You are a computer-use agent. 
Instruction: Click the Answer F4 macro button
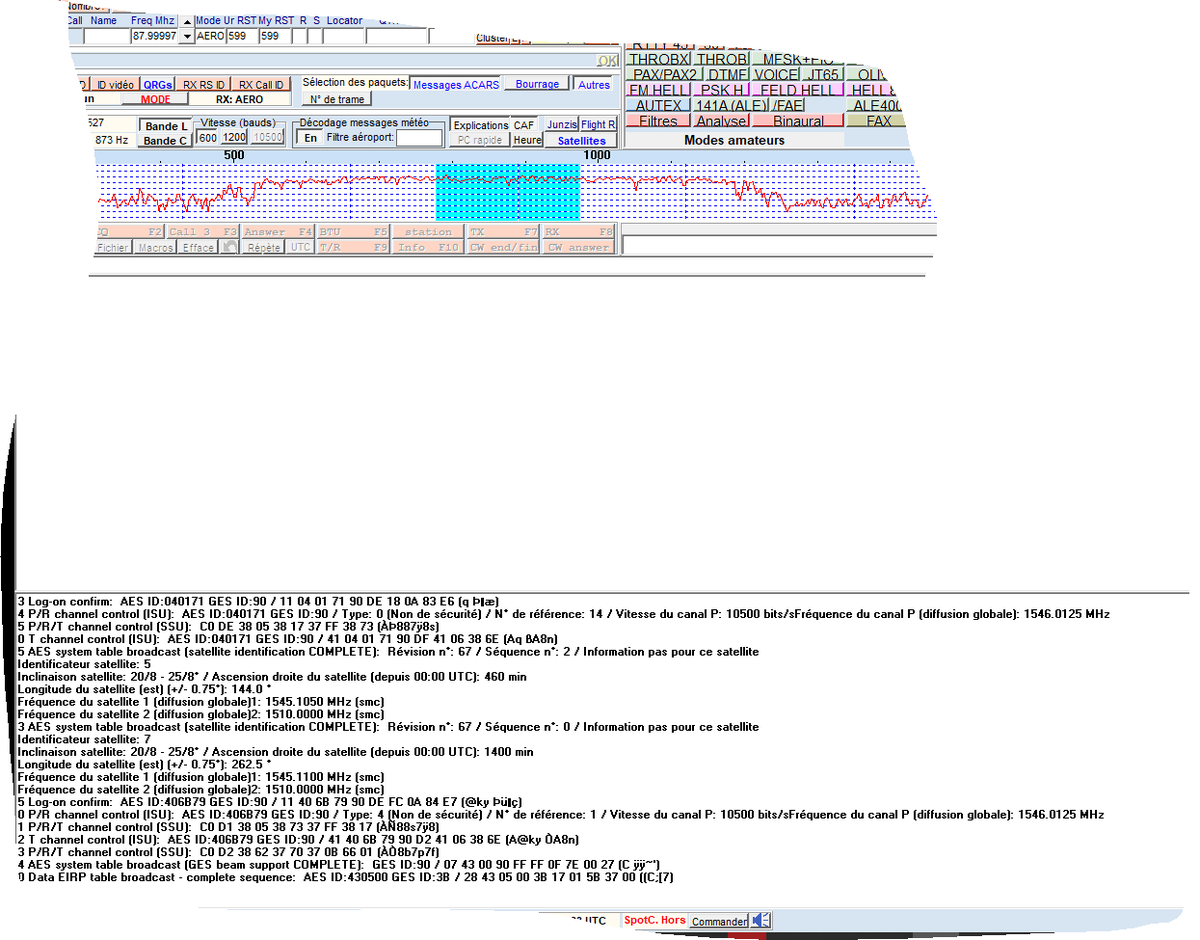278,232
